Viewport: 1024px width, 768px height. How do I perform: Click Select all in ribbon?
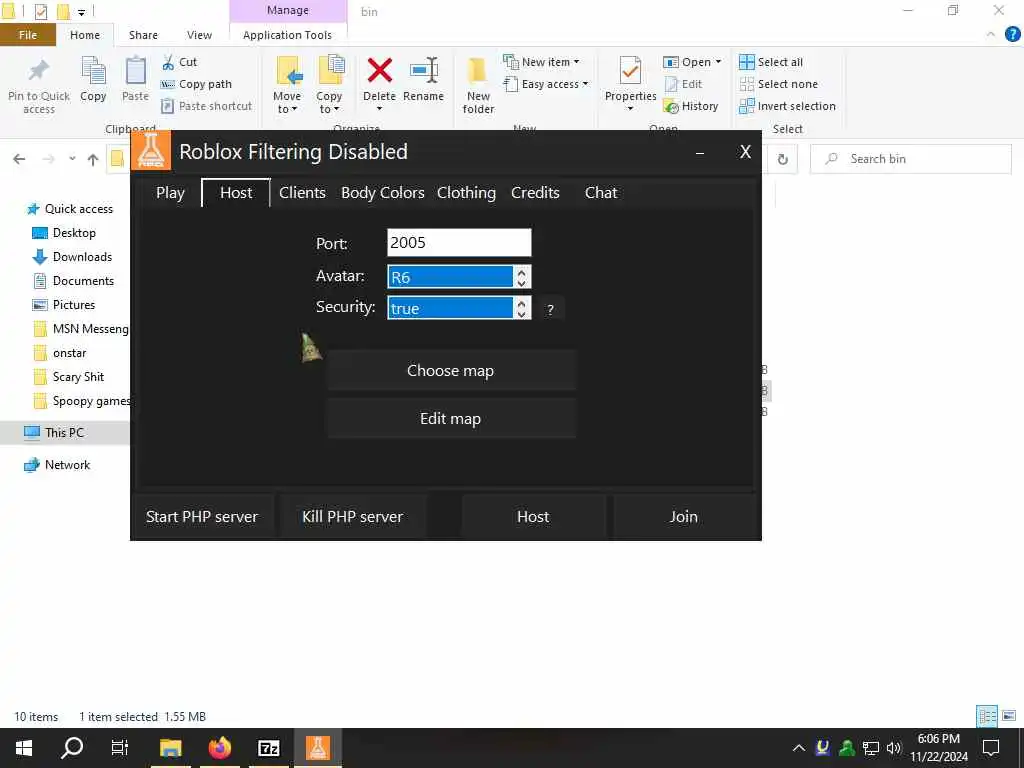(x=771, y=62)
